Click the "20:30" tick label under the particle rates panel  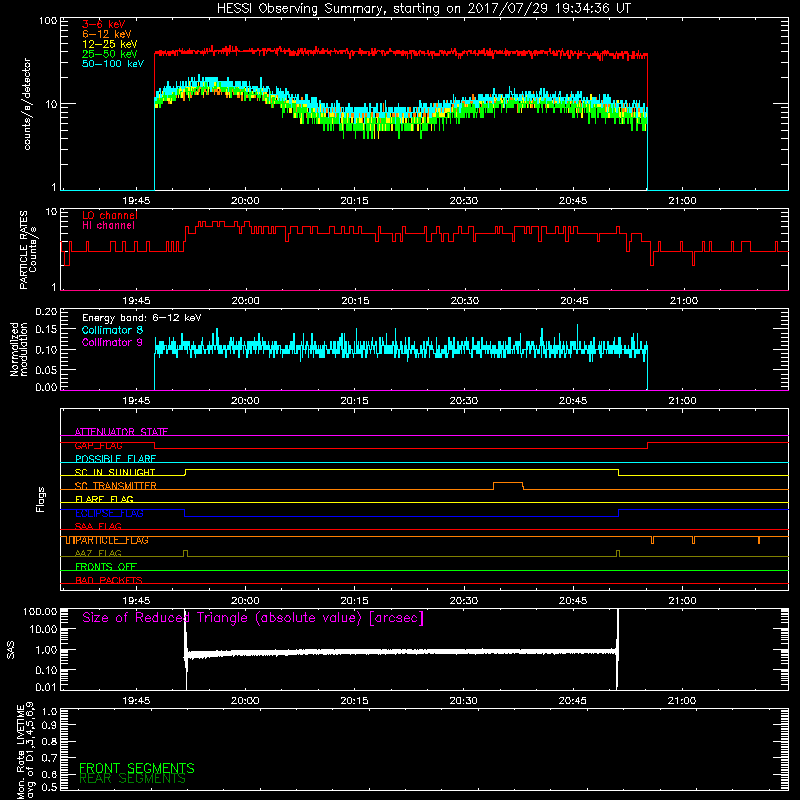[464, 301]
